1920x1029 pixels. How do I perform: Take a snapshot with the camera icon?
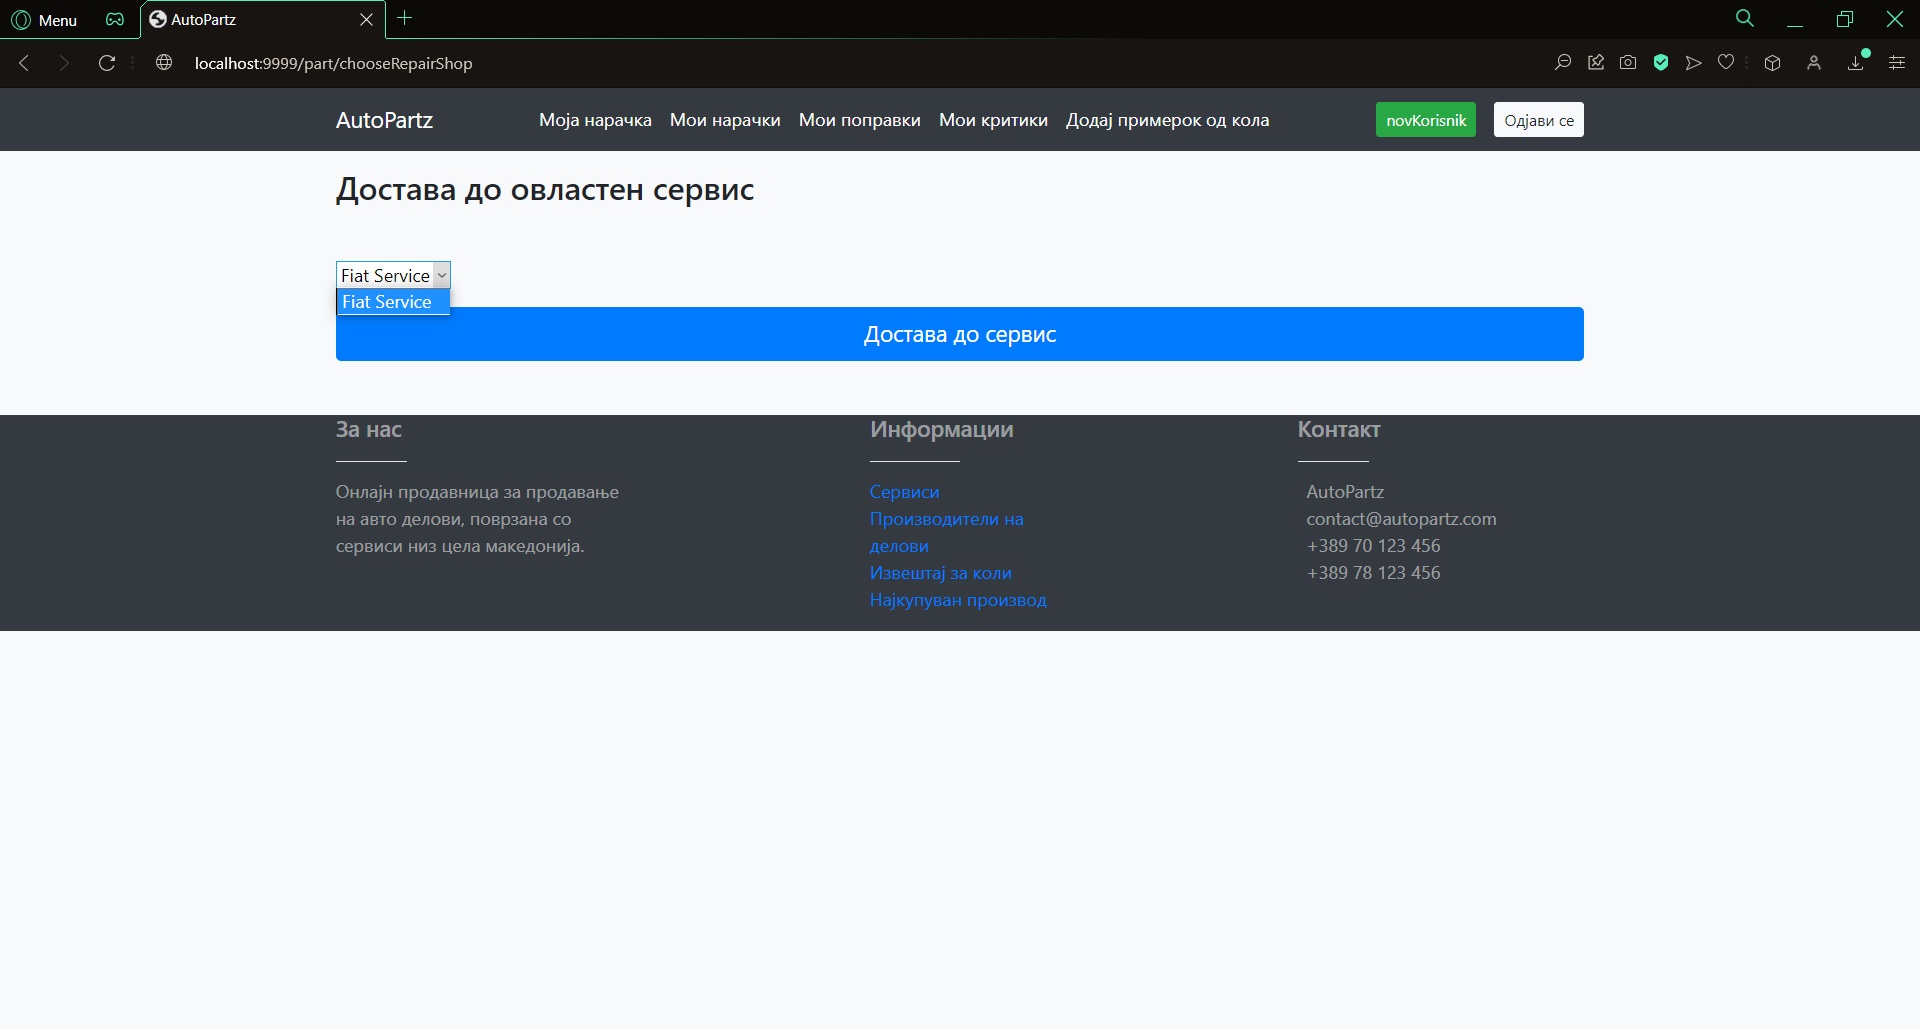1628,63
